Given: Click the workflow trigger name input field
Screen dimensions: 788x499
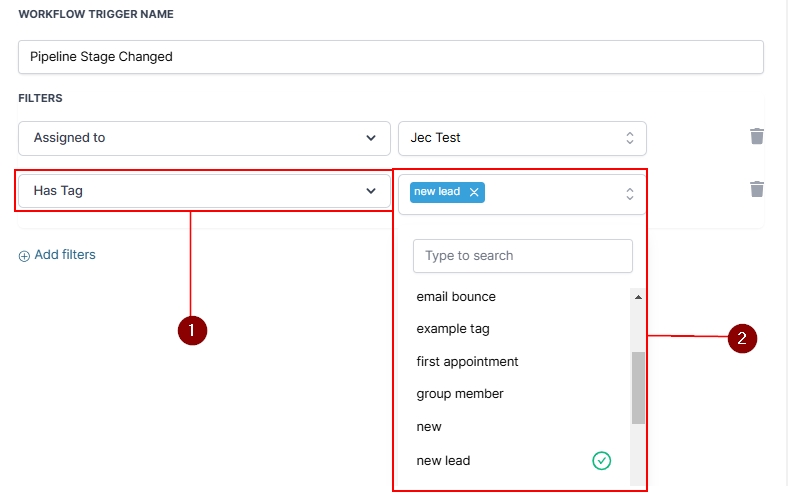Looking at the screenshot, I should (x=390, y=57).
